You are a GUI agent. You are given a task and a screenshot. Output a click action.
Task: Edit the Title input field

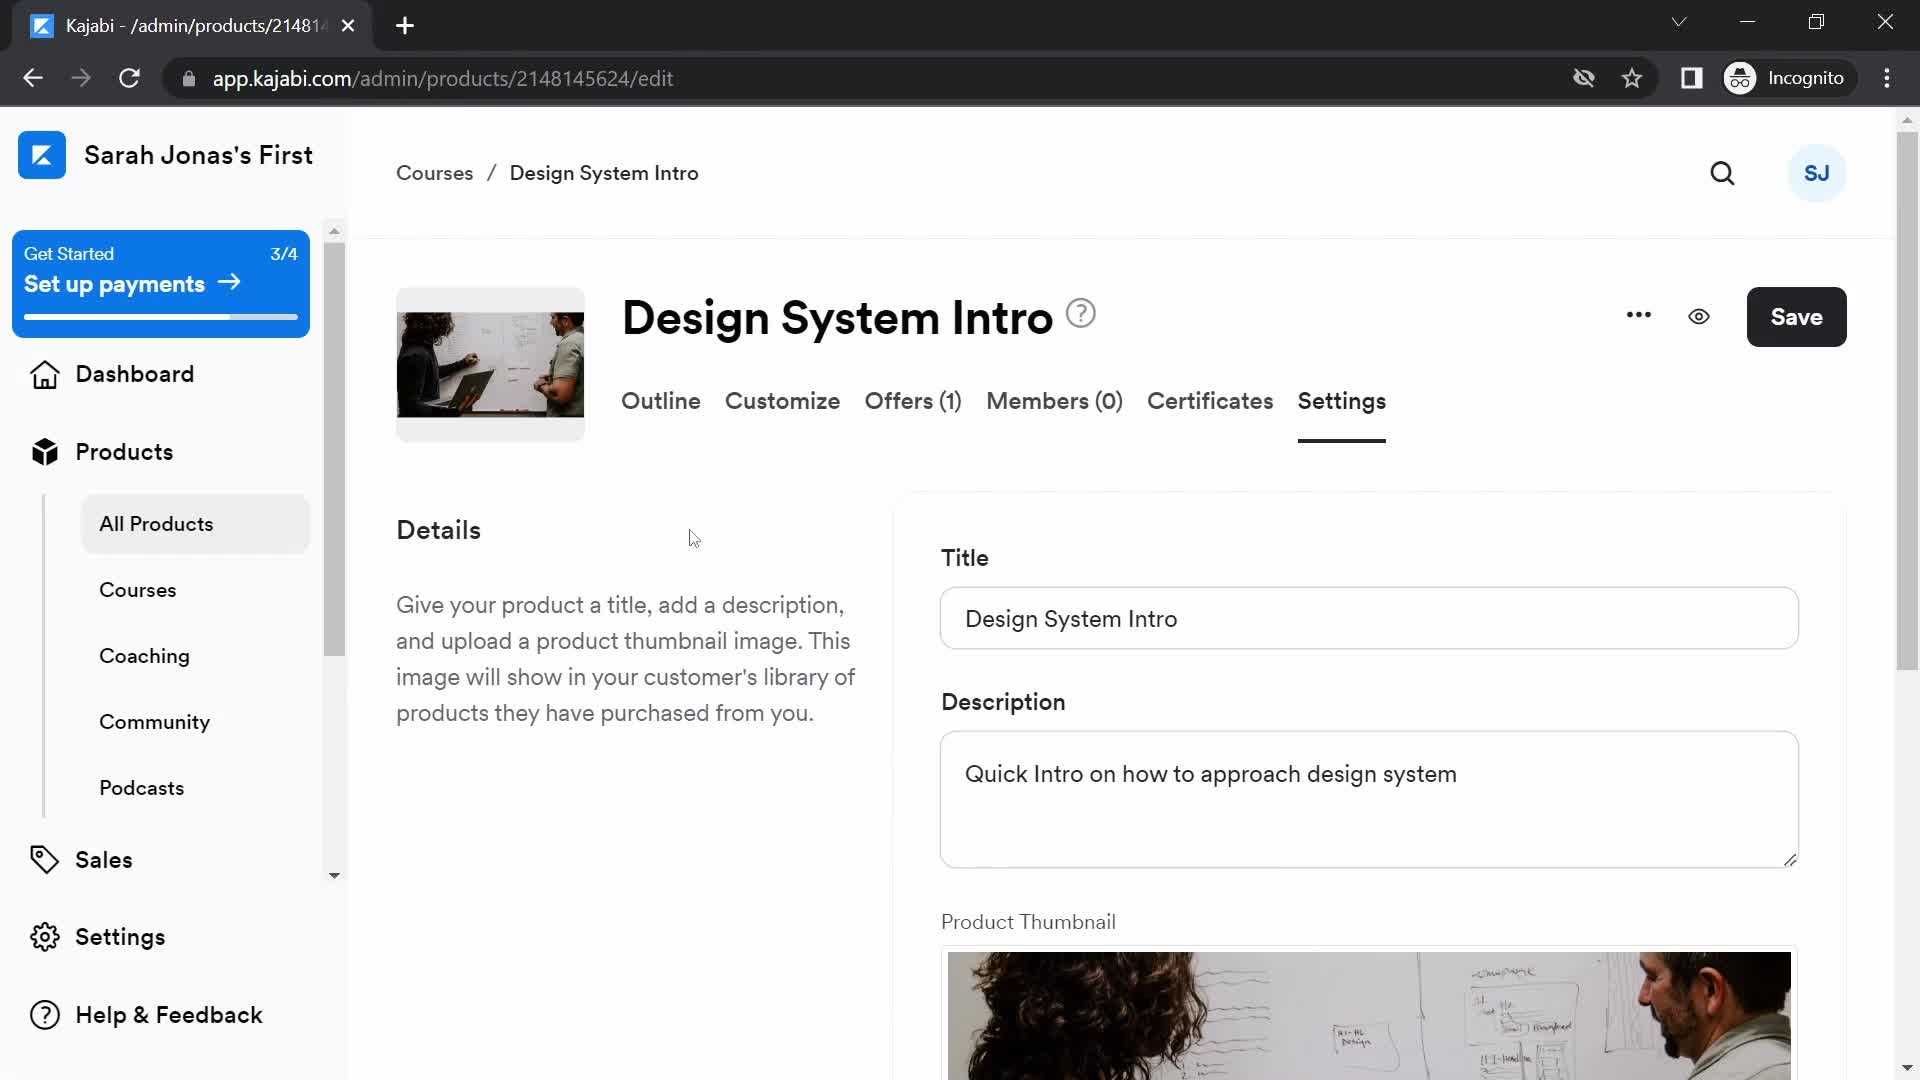pyautogui.click(x=1370, y=618)
